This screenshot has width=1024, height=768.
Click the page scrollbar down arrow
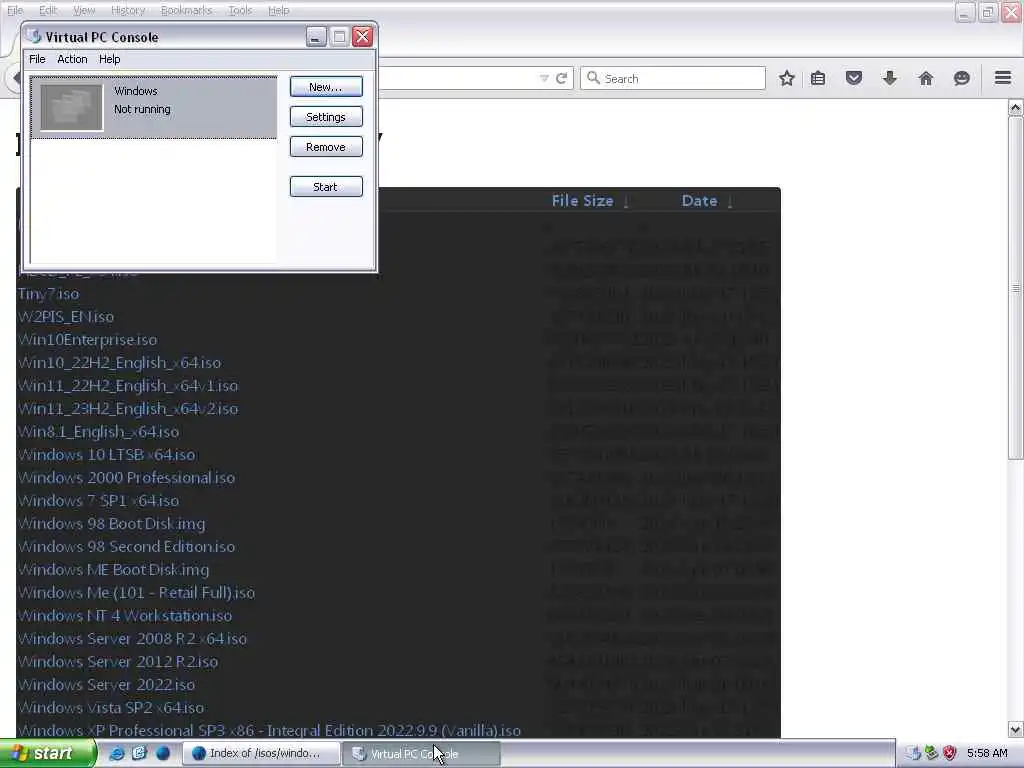(x=1016, y=729)
